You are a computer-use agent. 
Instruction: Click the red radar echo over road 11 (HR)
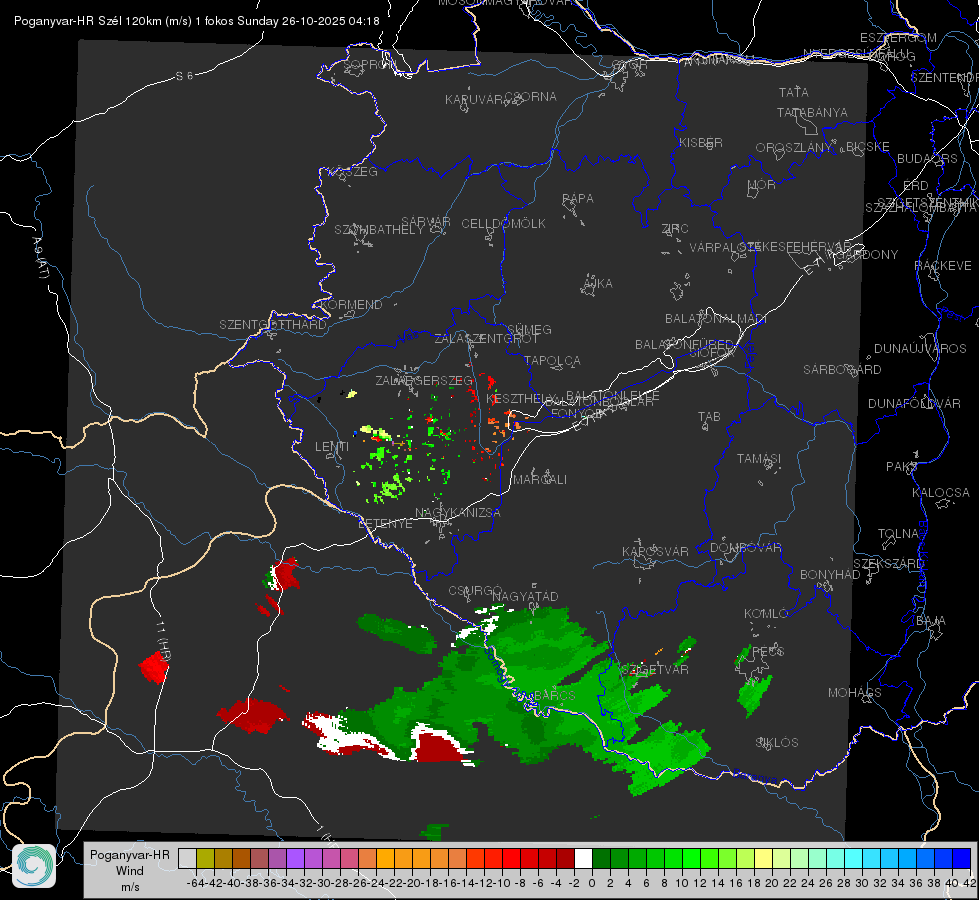154,667
